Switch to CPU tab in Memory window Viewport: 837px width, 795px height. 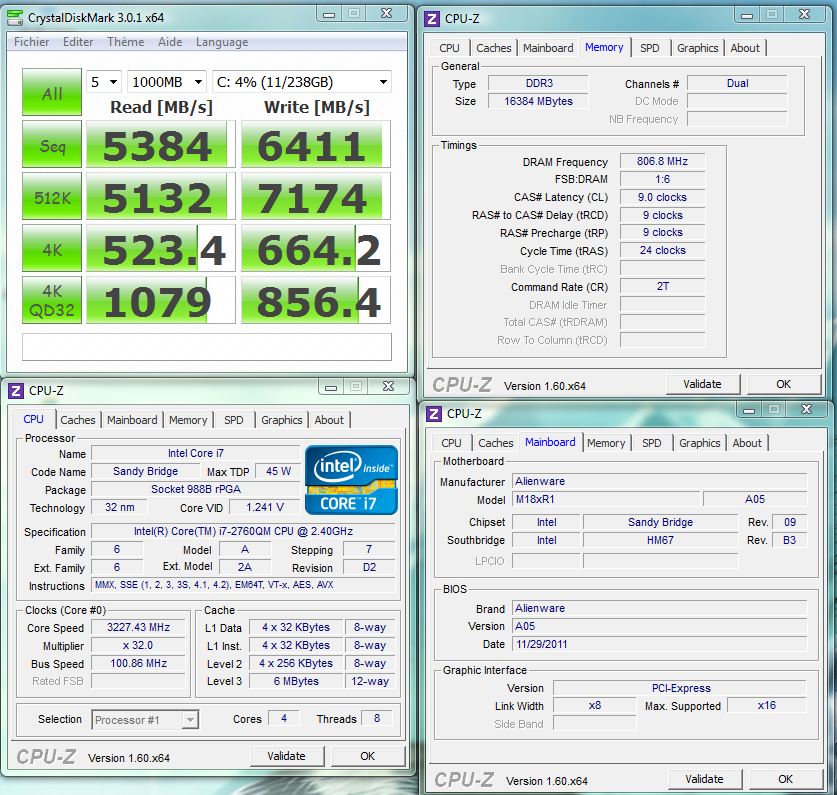(449, 48)
